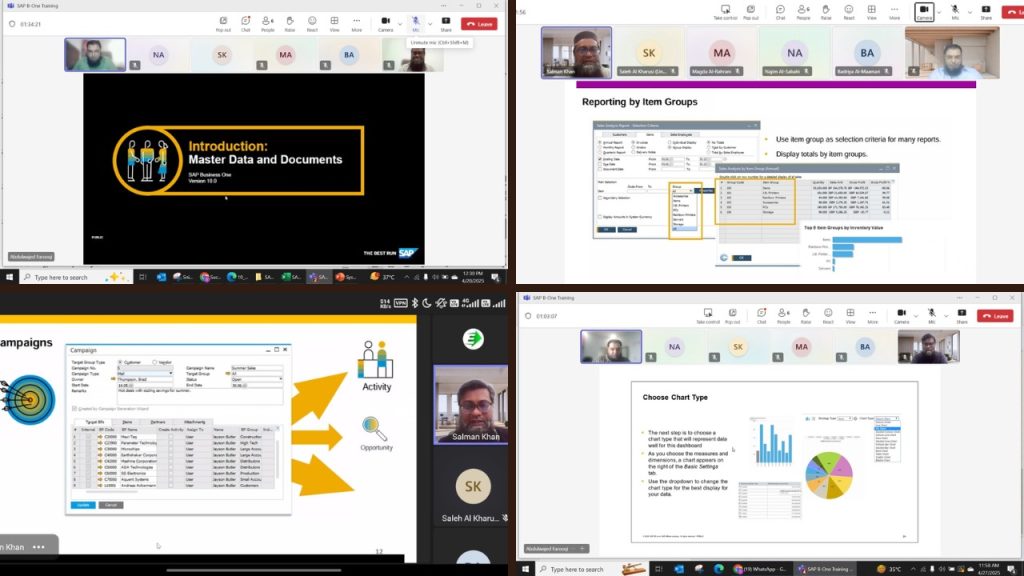Toggle Mic in the Item Groups meeting
The width and height of the screenshot is (1024, 576).
[955, 12]
